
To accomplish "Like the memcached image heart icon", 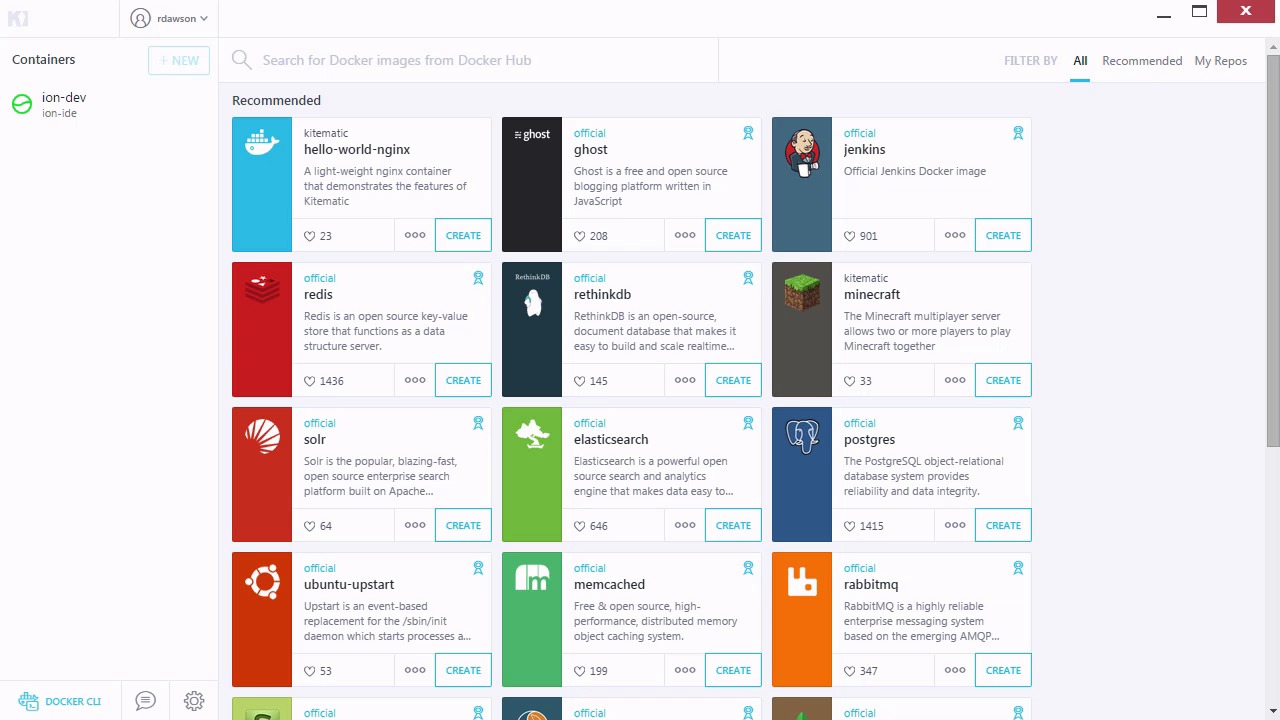I will pyautogui.click(x=579, y=671).
